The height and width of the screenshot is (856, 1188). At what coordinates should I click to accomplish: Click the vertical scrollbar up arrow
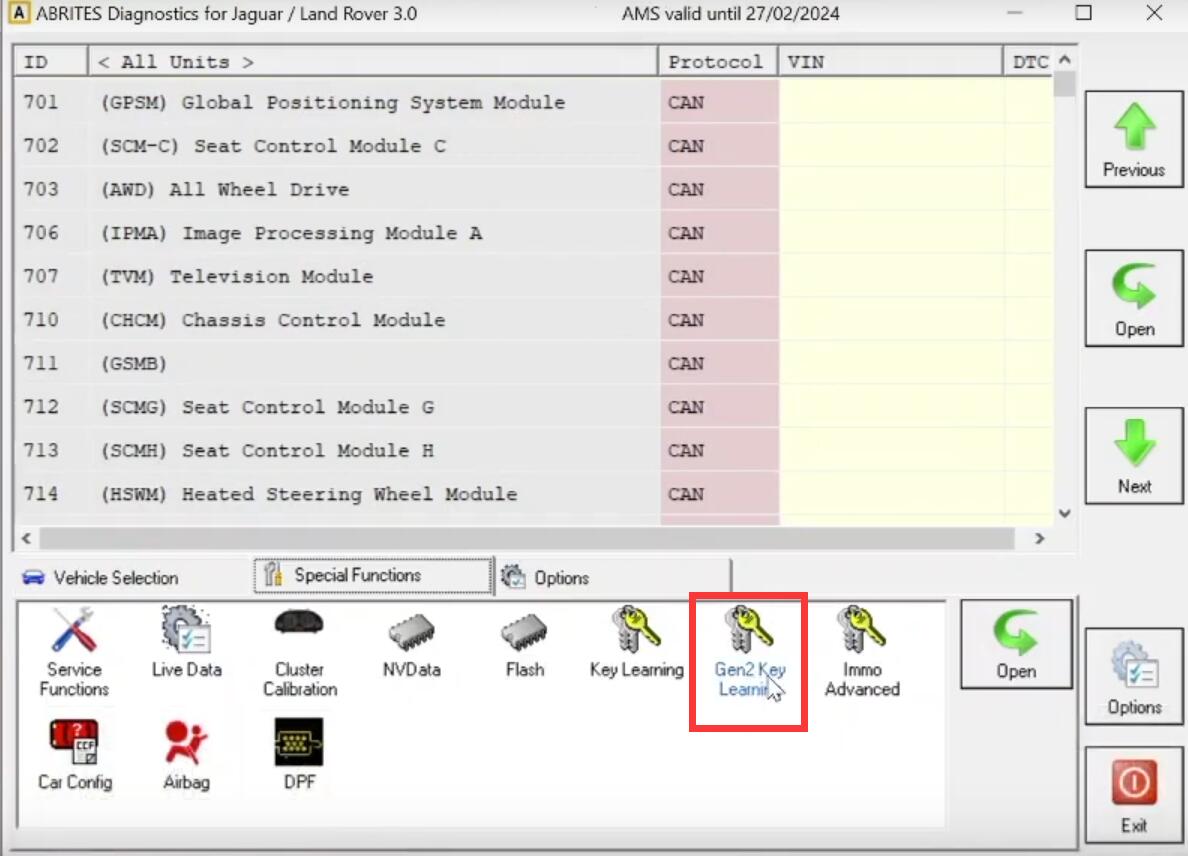(x=1065, y=60)
